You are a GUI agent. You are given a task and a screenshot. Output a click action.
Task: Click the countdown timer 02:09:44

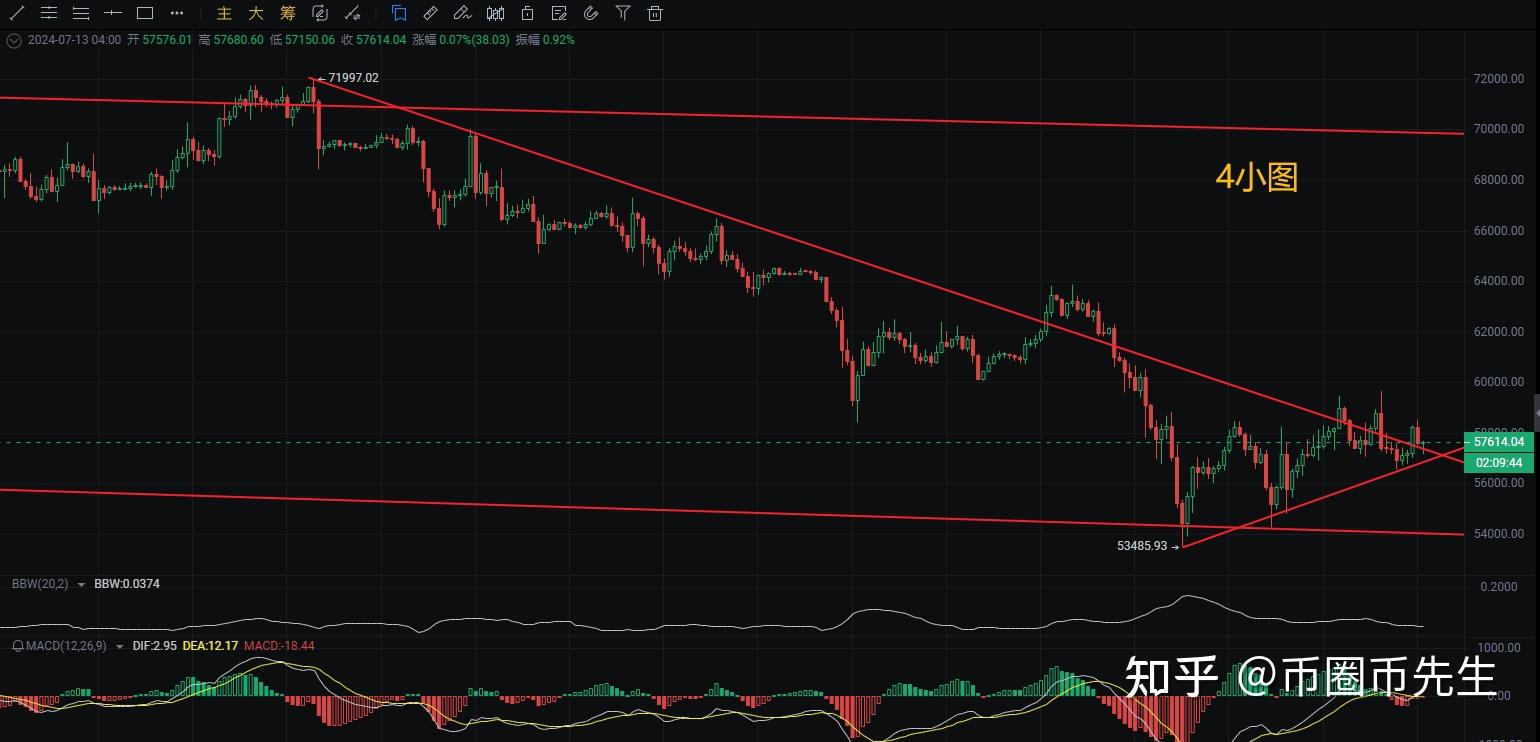(x=1499, y=462)
